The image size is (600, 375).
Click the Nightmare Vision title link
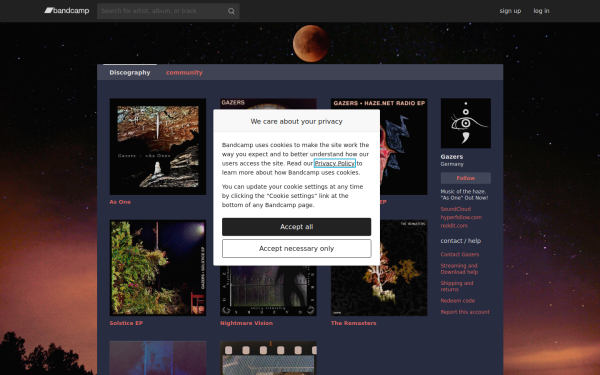(246, 323)
